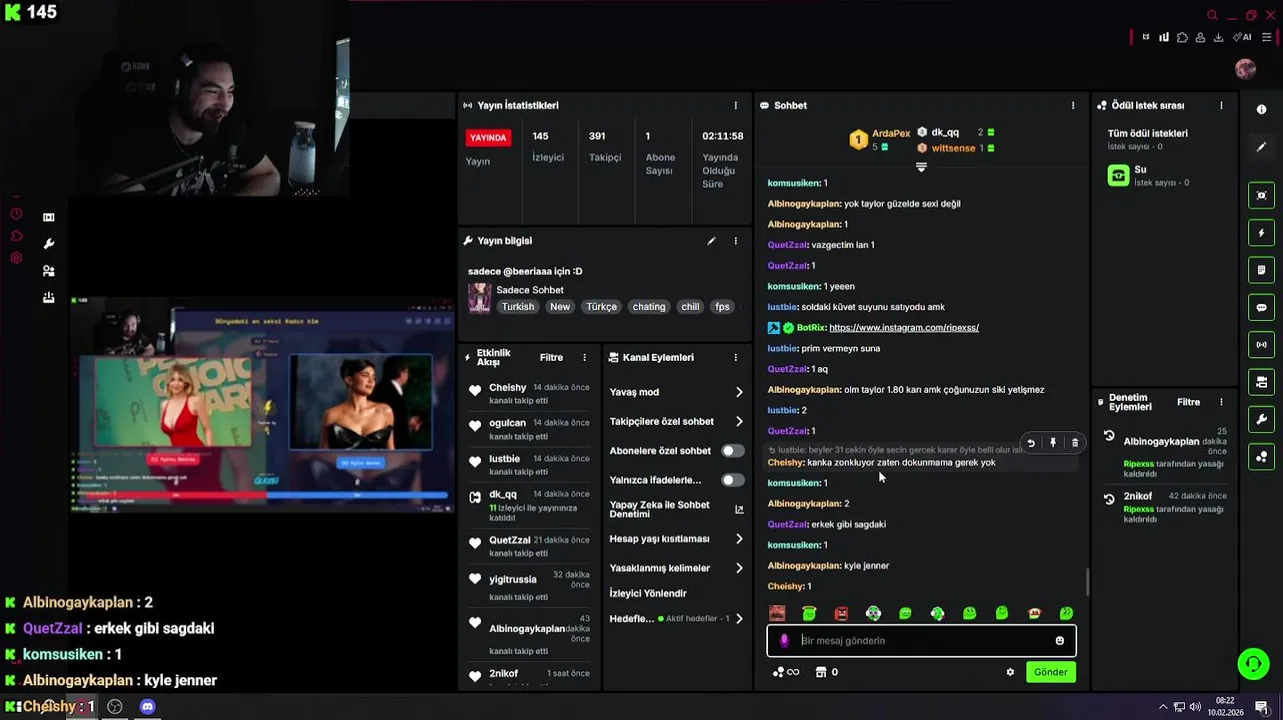Screen dimensions: 1283x720
Task: Click the Gönder send button
Action: coord(1050,672)
